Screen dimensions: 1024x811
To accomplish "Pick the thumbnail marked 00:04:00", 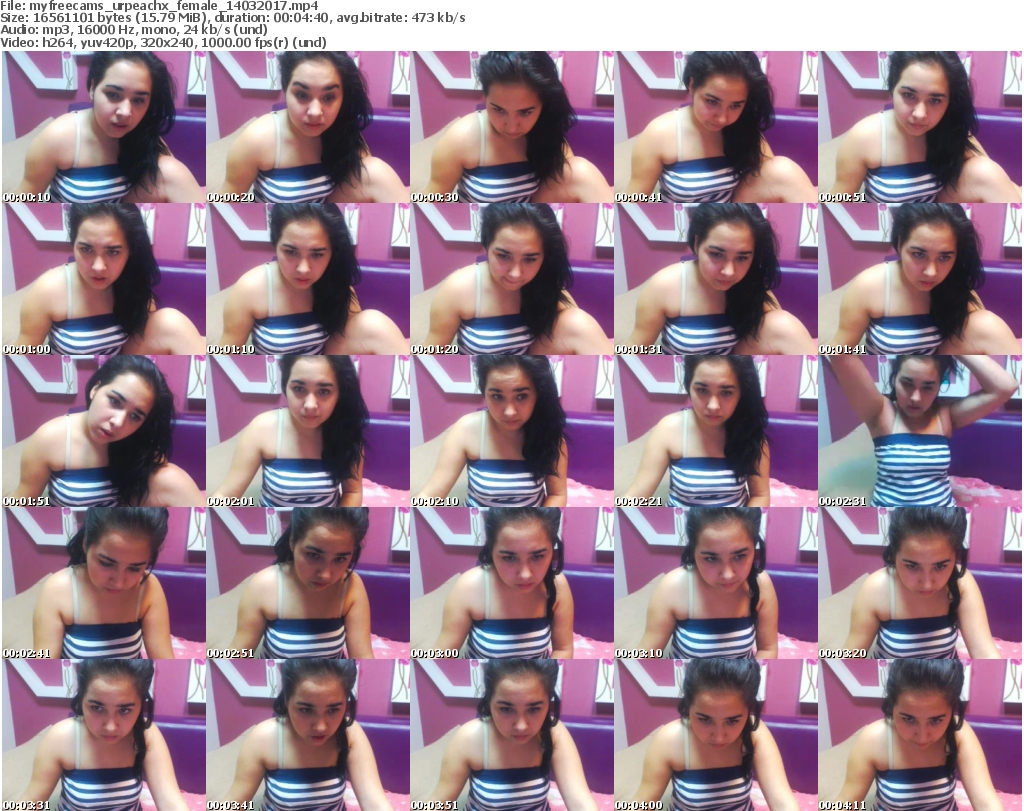I will pos(716,735).
